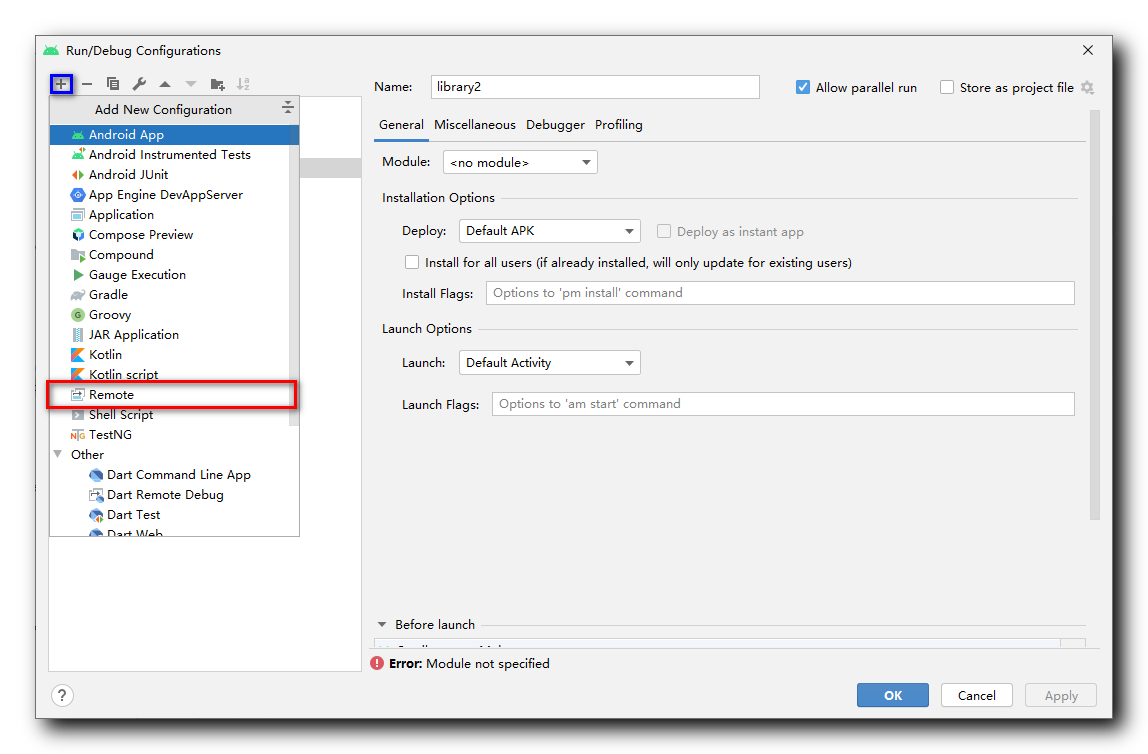Image resolution: width=1148 pixels, height=754 pixels.
Task: Click the Launch Flags input field
Action: (x=783, y=404)
